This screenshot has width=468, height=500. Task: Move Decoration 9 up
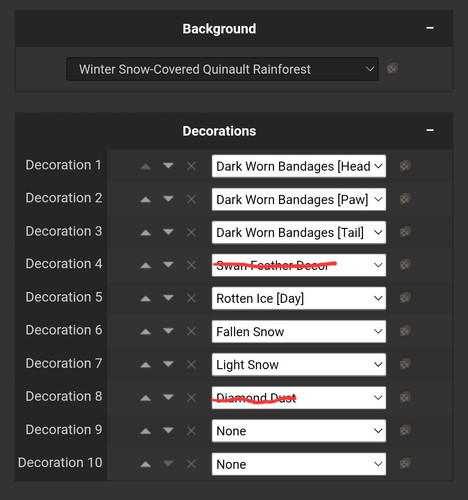coord(146,431)
